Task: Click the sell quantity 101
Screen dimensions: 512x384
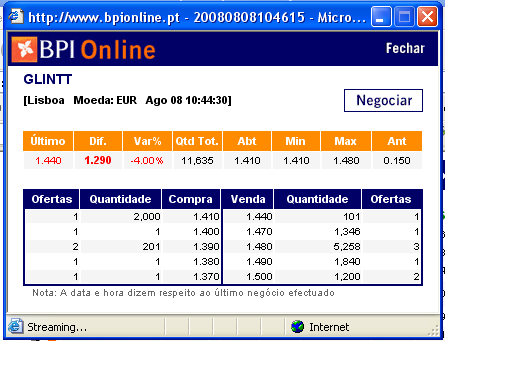Action: coord(352,217)
